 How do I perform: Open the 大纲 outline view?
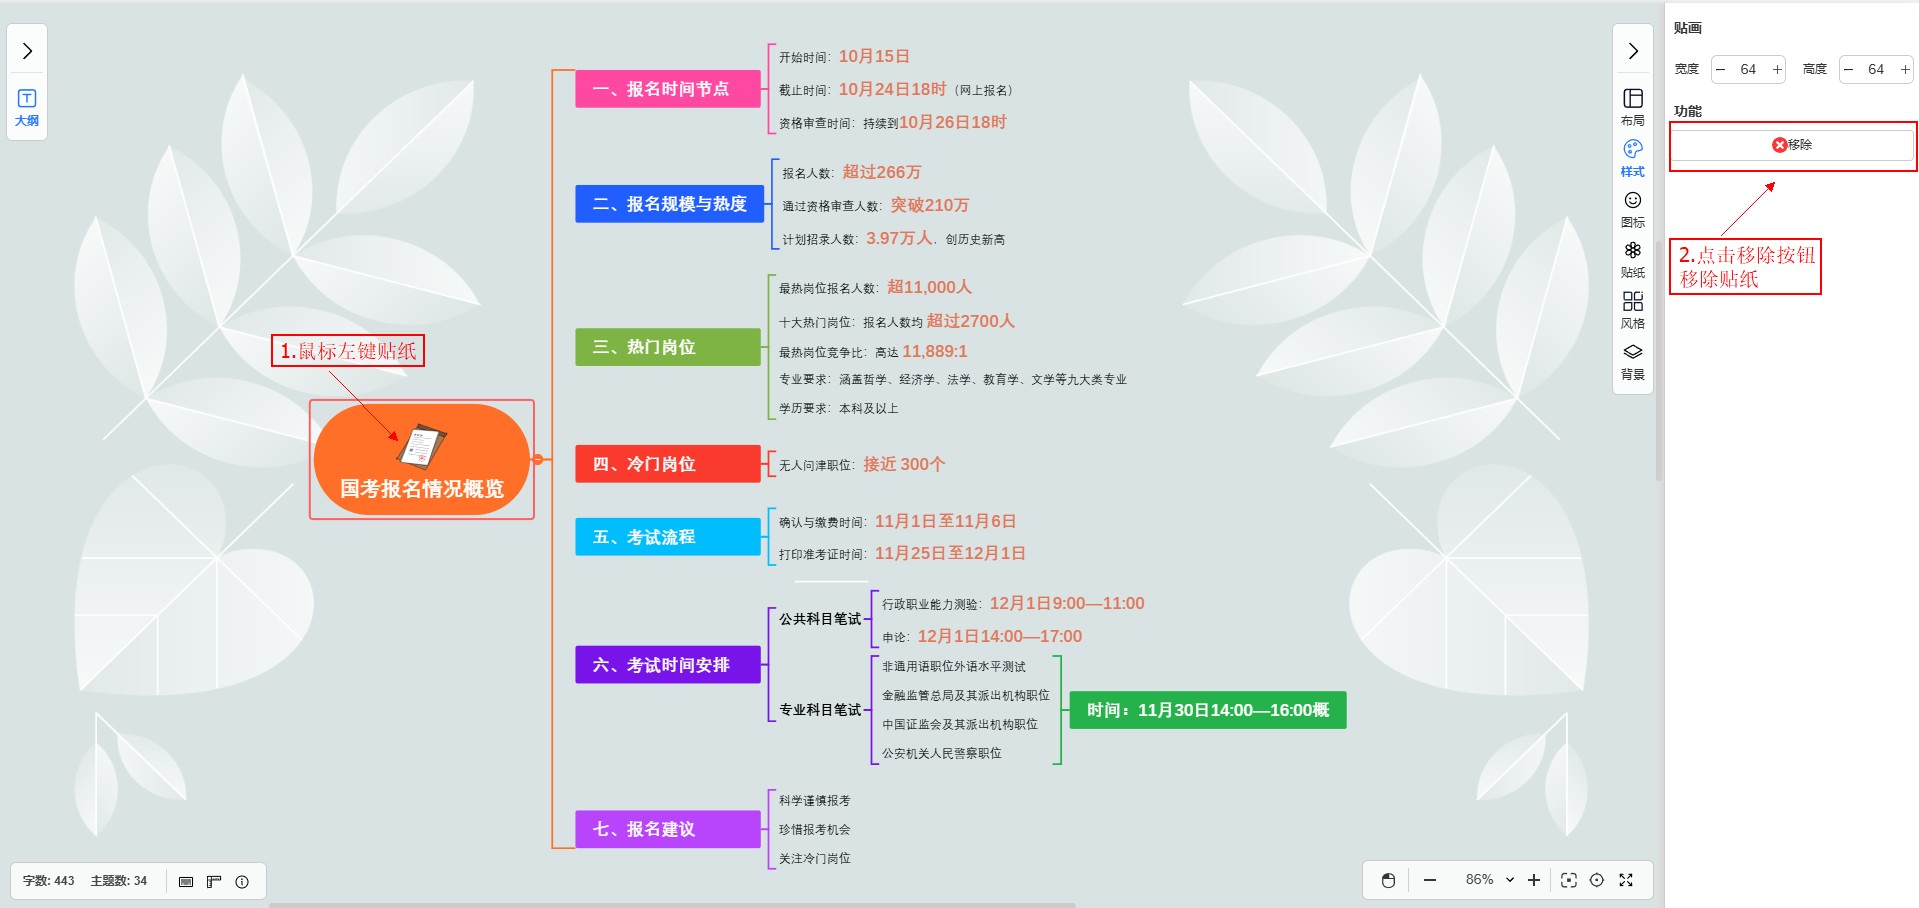(27, 106)
